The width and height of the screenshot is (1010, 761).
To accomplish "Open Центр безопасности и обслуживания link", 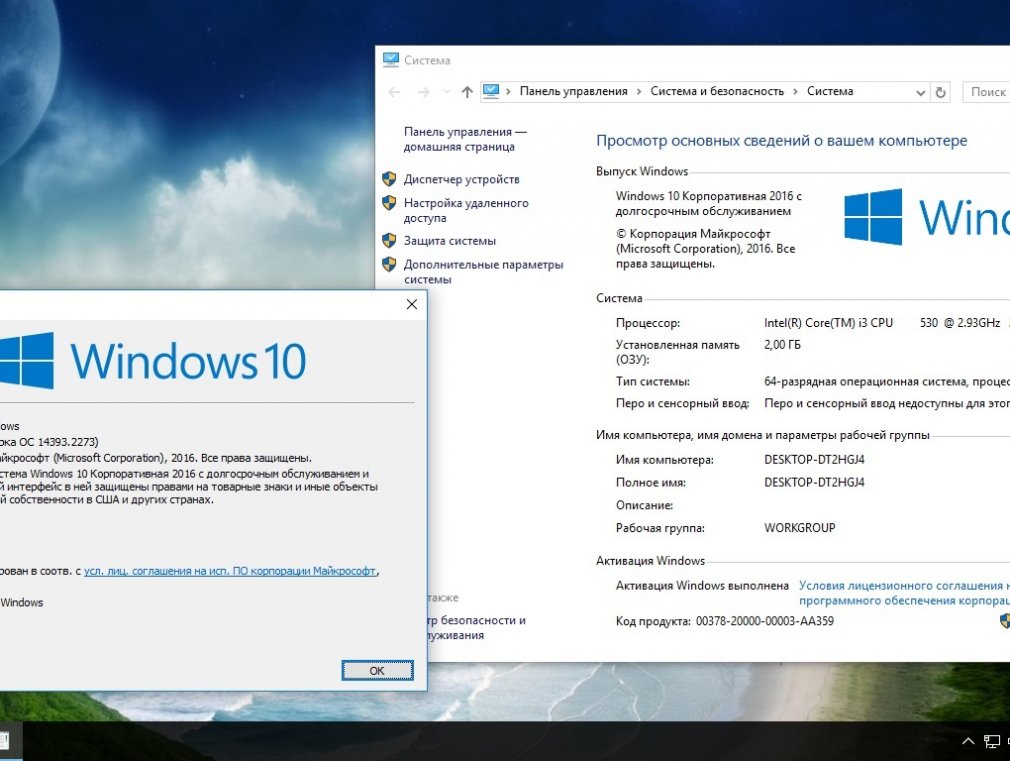I will pyautogui.click(x=477, y=628).
